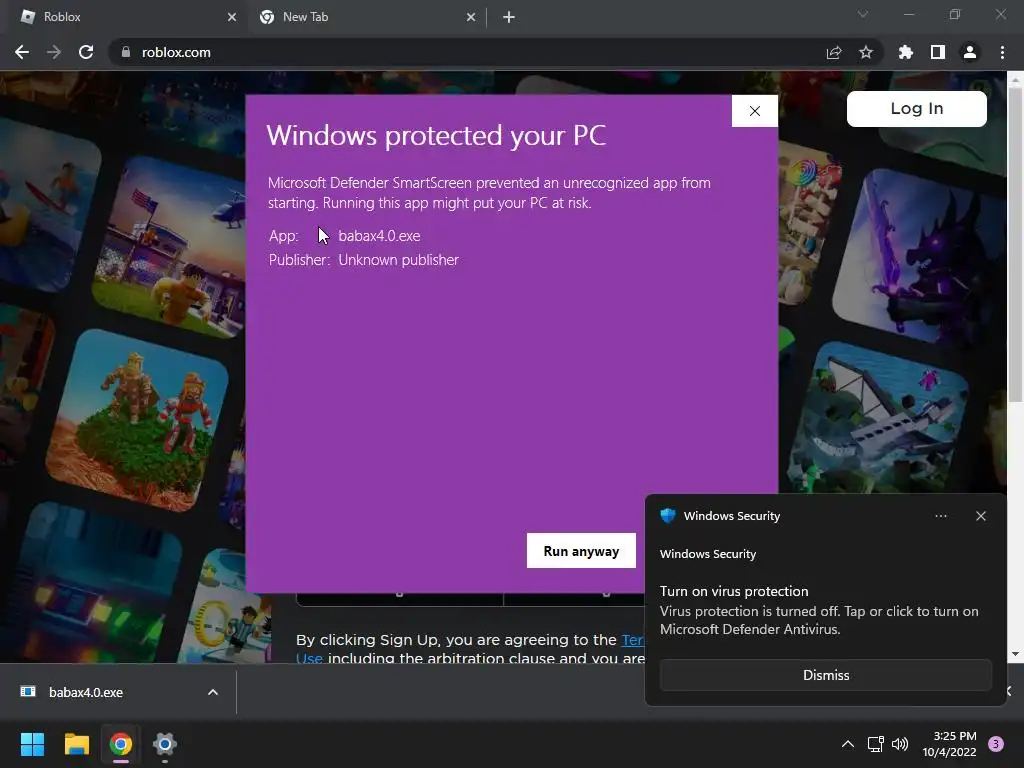Open the tab search dropdown arrow

pyautogui.click(x=863, y=14)
